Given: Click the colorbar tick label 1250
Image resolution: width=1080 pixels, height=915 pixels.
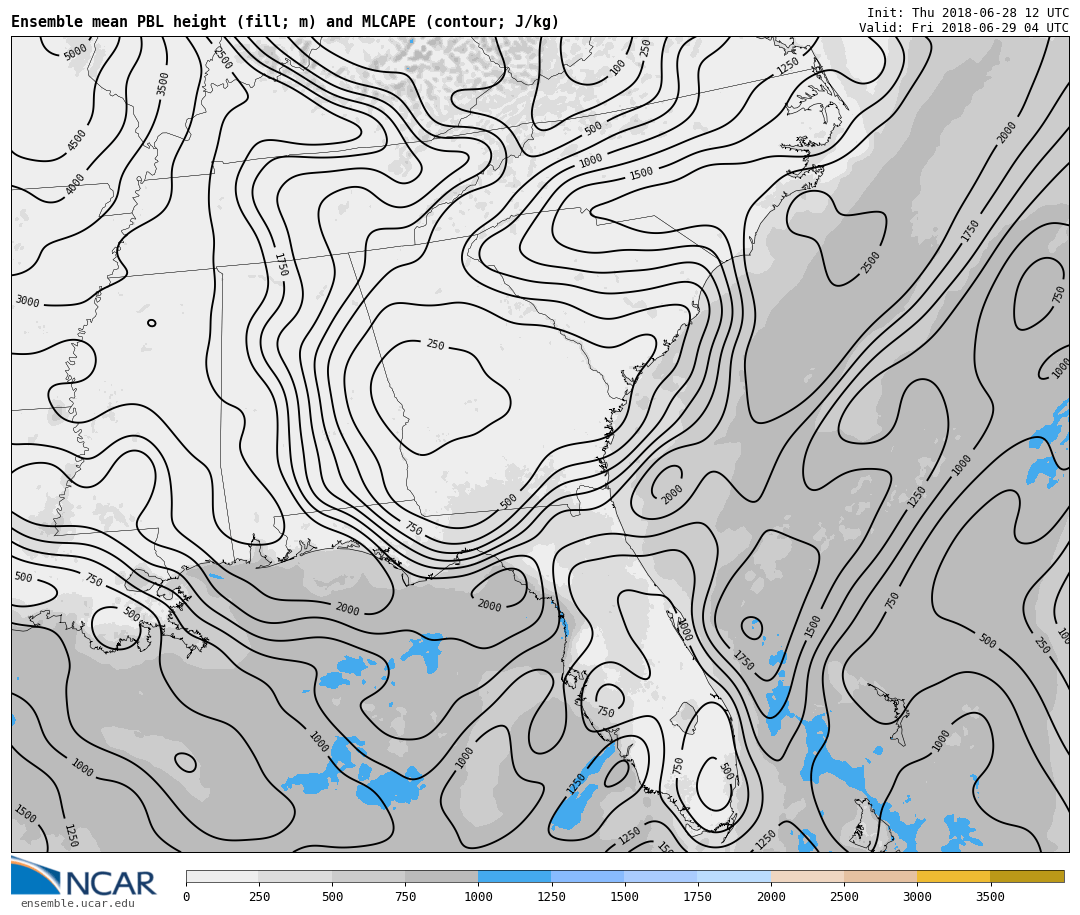Looking at the screenshot, I should [551, 896].
